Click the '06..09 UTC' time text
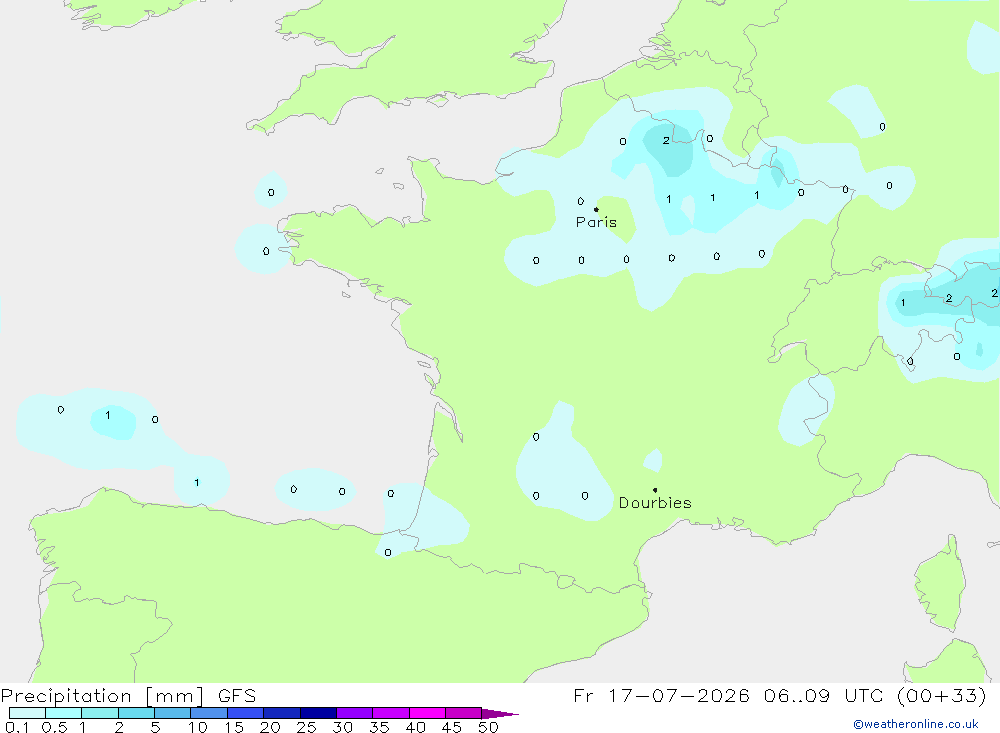 [x=823, y=695]
